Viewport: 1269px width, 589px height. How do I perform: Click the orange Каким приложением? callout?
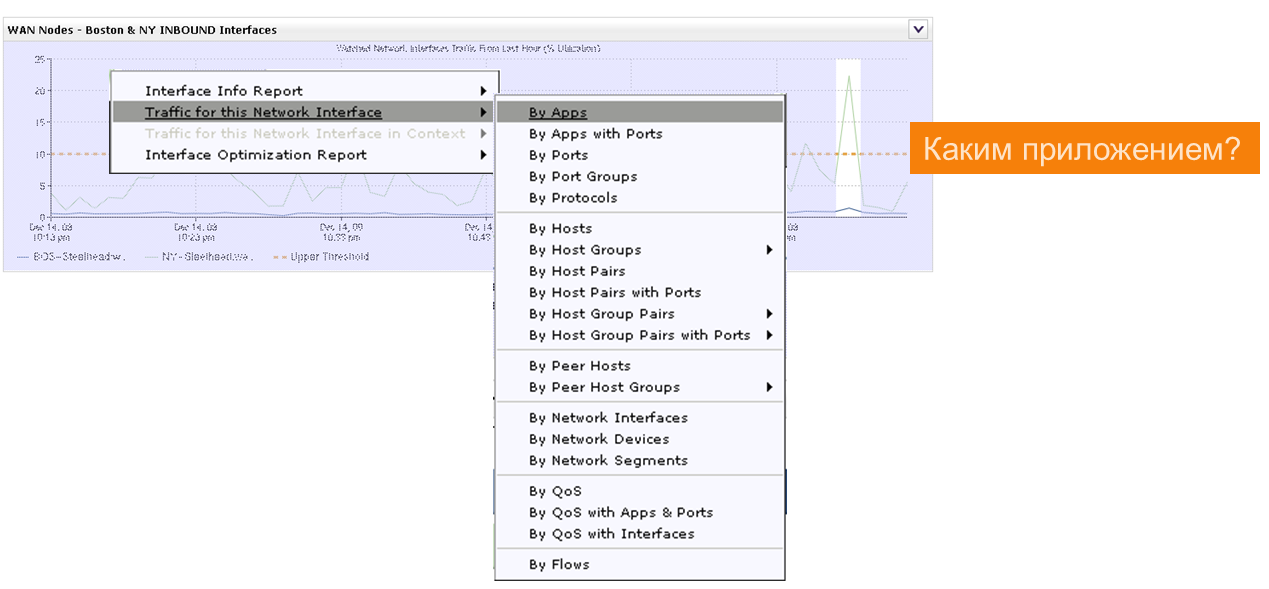[1084, 149]
